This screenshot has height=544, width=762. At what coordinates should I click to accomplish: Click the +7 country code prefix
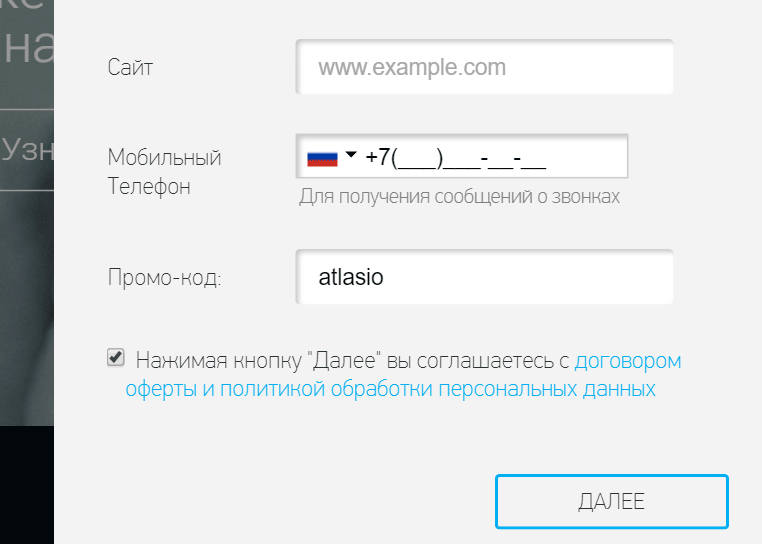click(x=378, y=157)
